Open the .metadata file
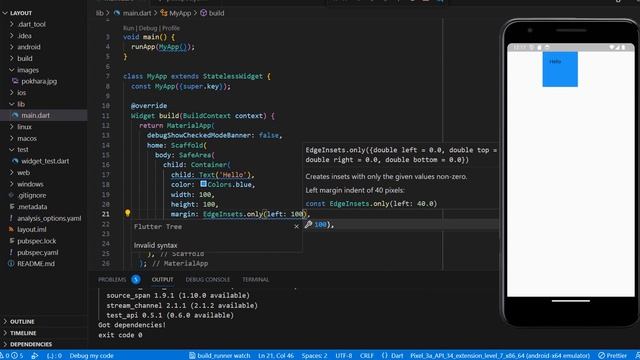The image size is (640, 360). pyautogui.click(x=32, y=207)
